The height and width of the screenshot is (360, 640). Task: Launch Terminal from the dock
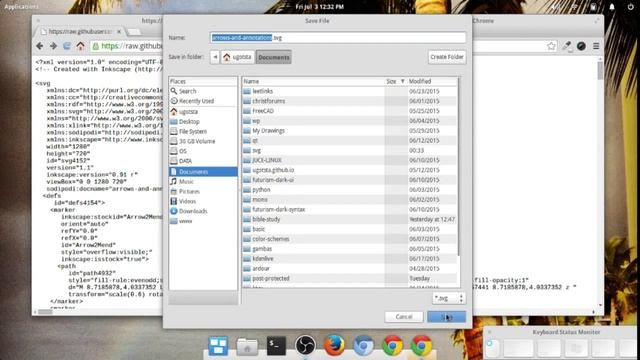pyautogui.click(x=276, y=346)
